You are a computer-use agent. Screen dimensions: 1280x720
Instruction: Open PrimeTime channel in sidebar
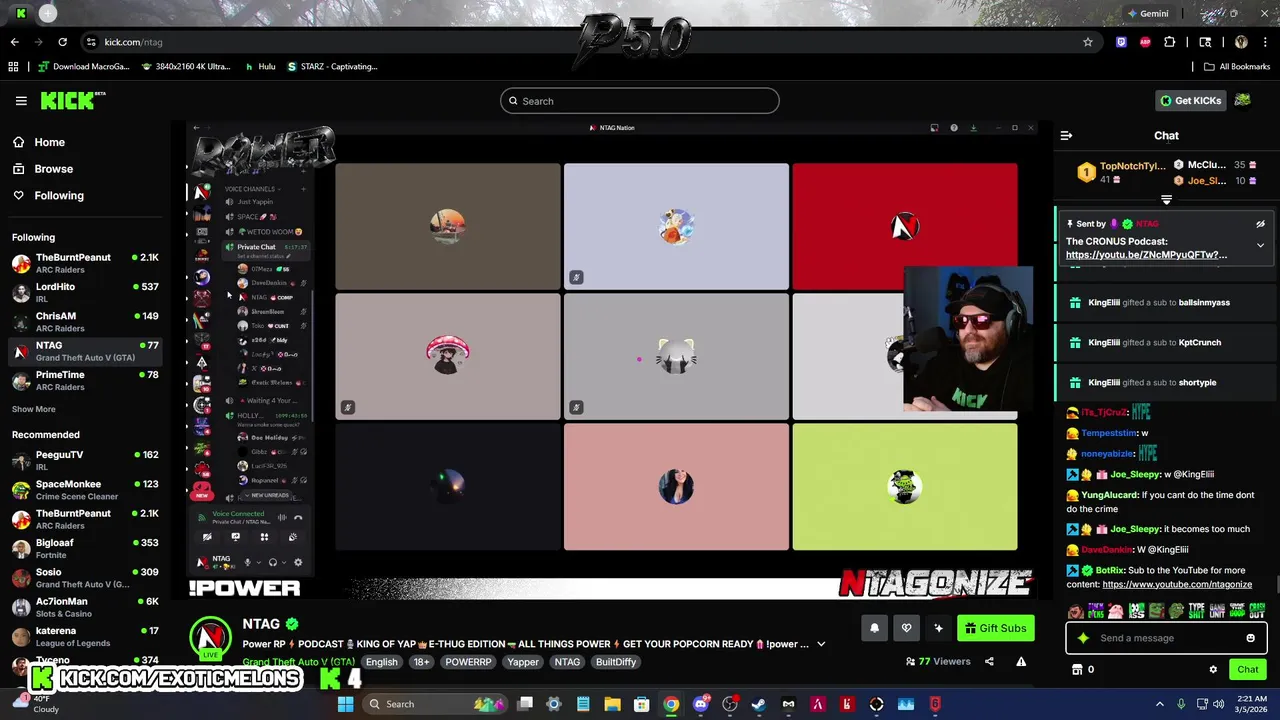click(85, 380)
